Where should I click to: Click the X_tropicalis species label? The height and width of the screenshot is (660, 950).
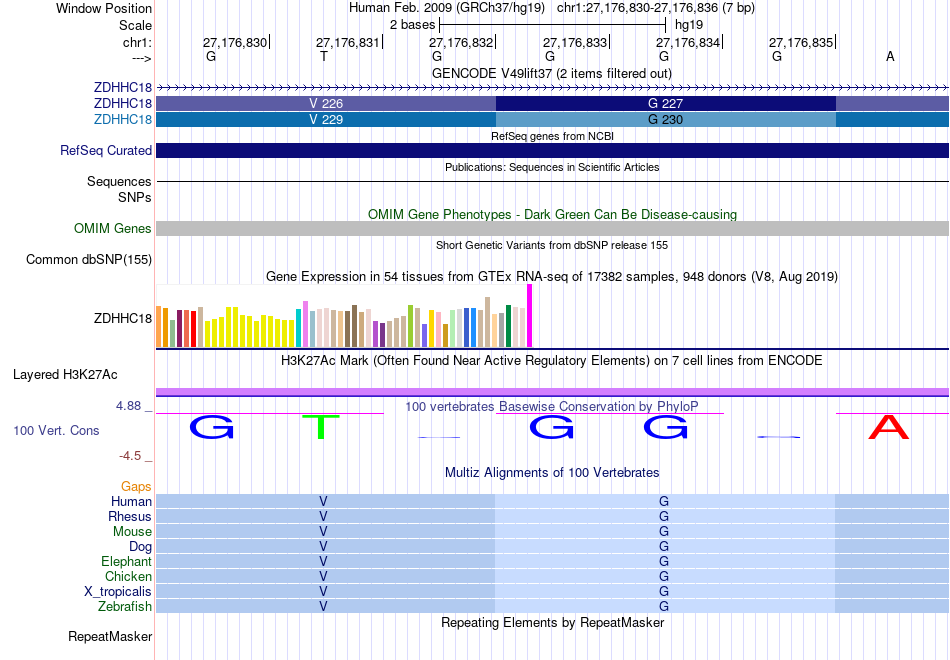point(118,592)
